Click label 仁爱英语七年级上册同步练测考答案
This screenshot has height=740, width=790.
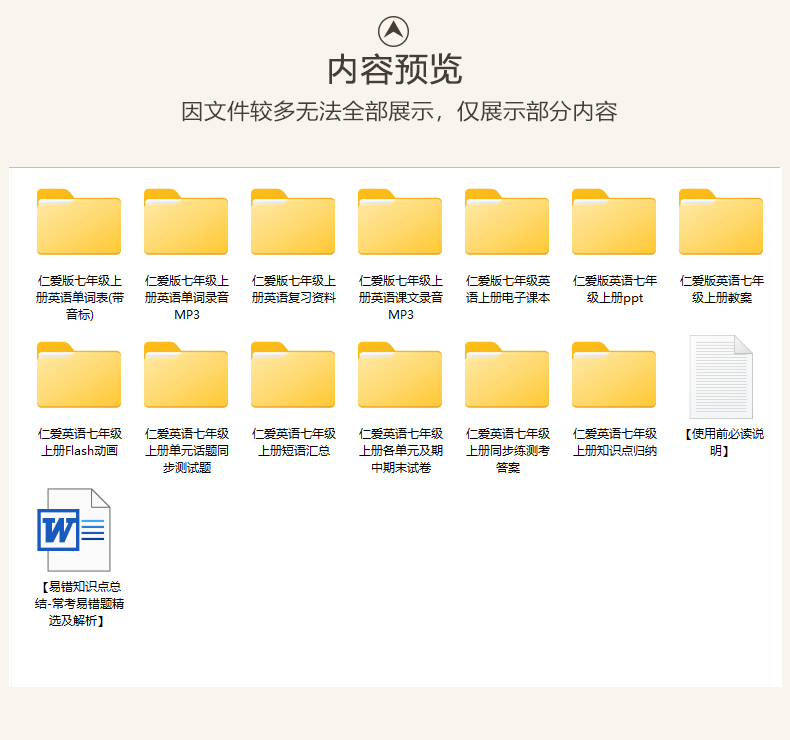tap(508, 451)
